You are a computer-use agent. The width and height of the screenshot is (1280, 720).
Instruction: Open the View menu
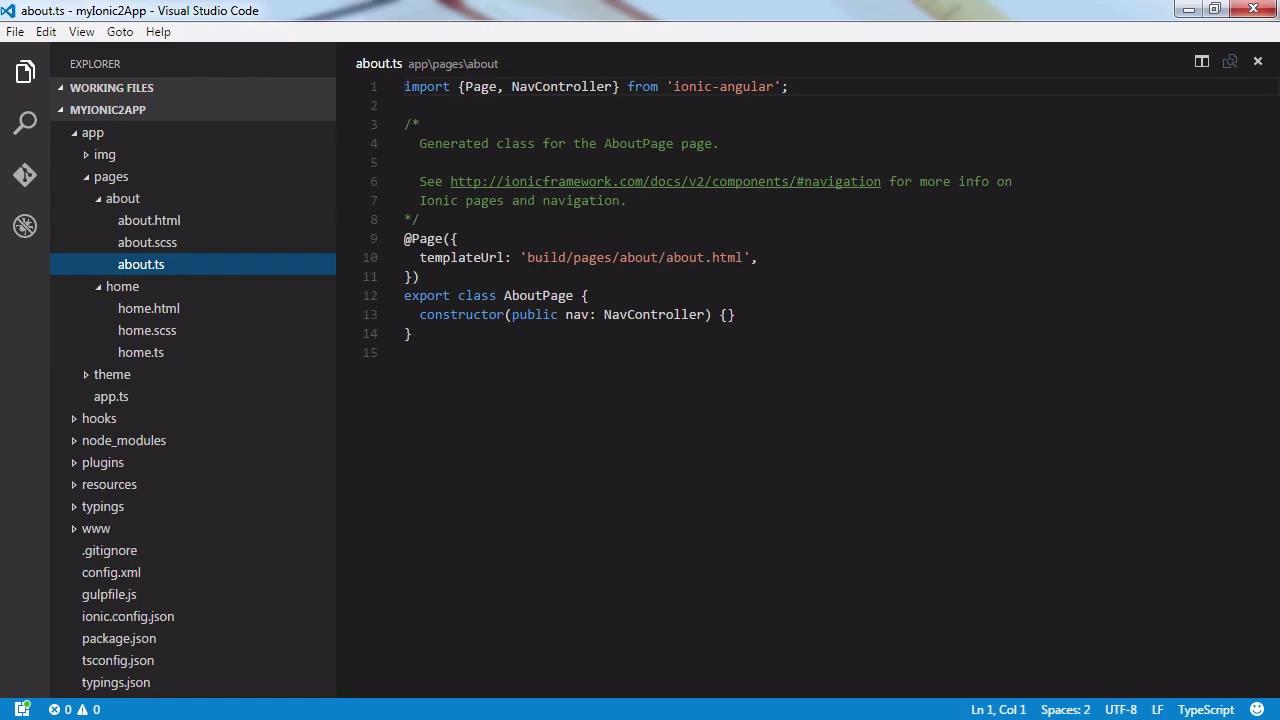82,32
